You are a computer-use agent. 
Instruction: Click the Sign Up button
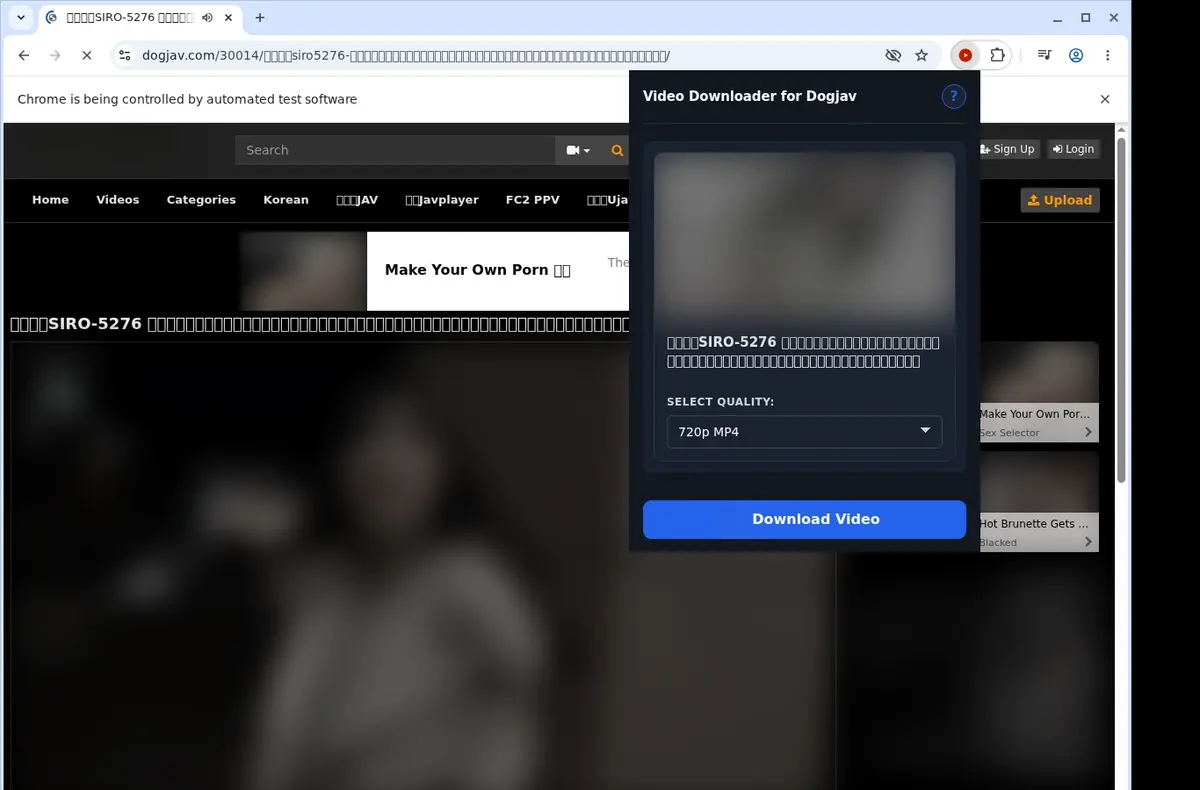pyautogui.click(x=1008, y=149)
